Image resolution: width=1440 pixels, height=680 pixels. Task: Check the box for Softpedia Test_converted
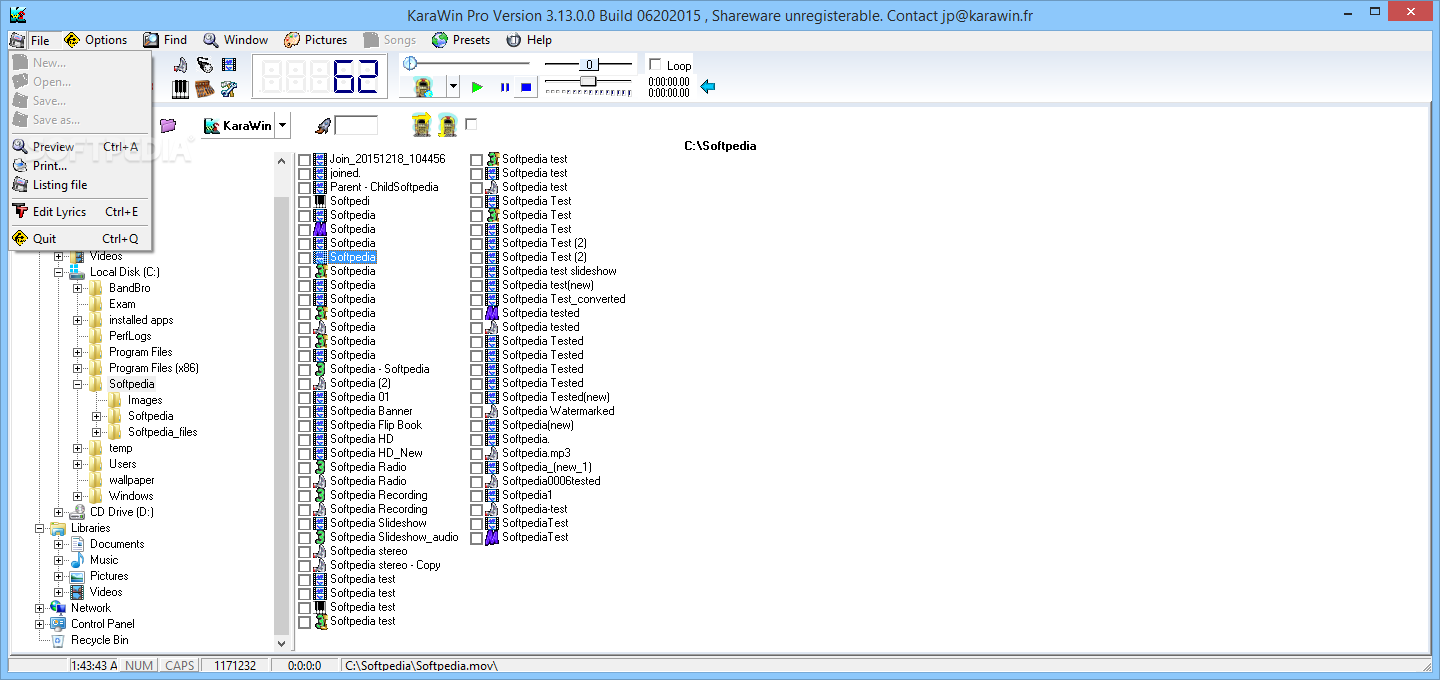[476, 300]
